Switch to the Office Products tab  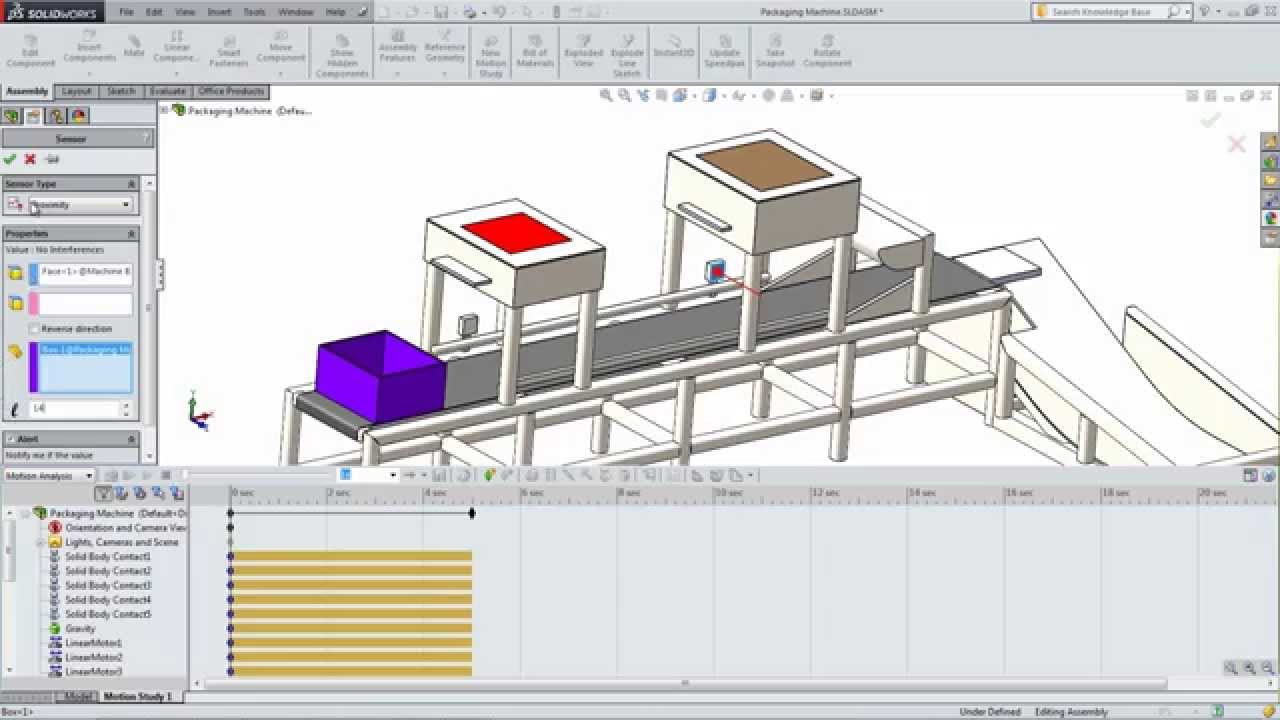[x=231, y=91]
